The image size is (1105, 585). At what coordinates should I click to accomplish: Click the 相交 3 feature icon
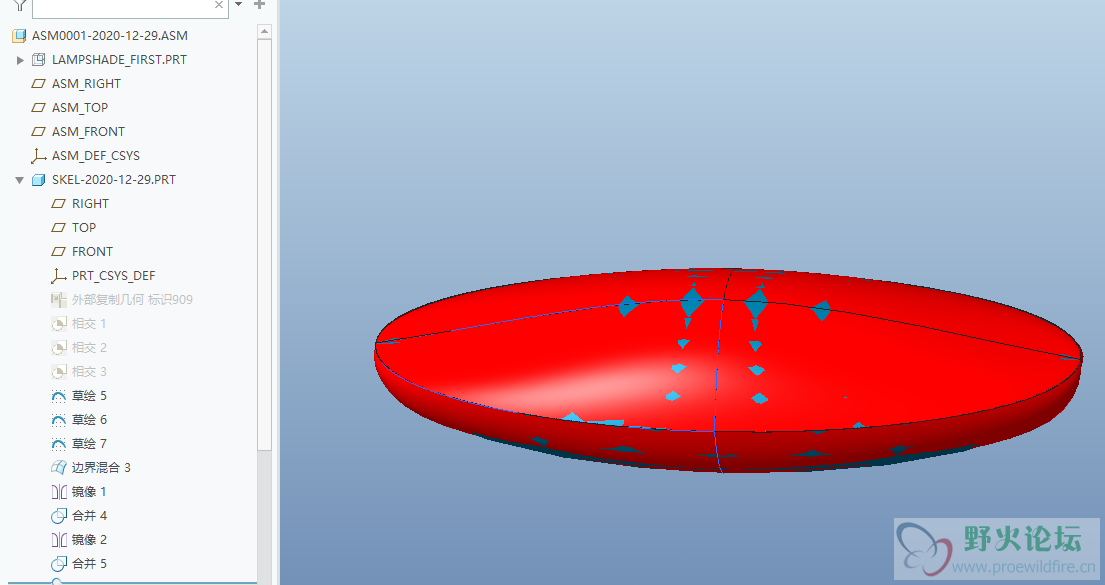58,372
